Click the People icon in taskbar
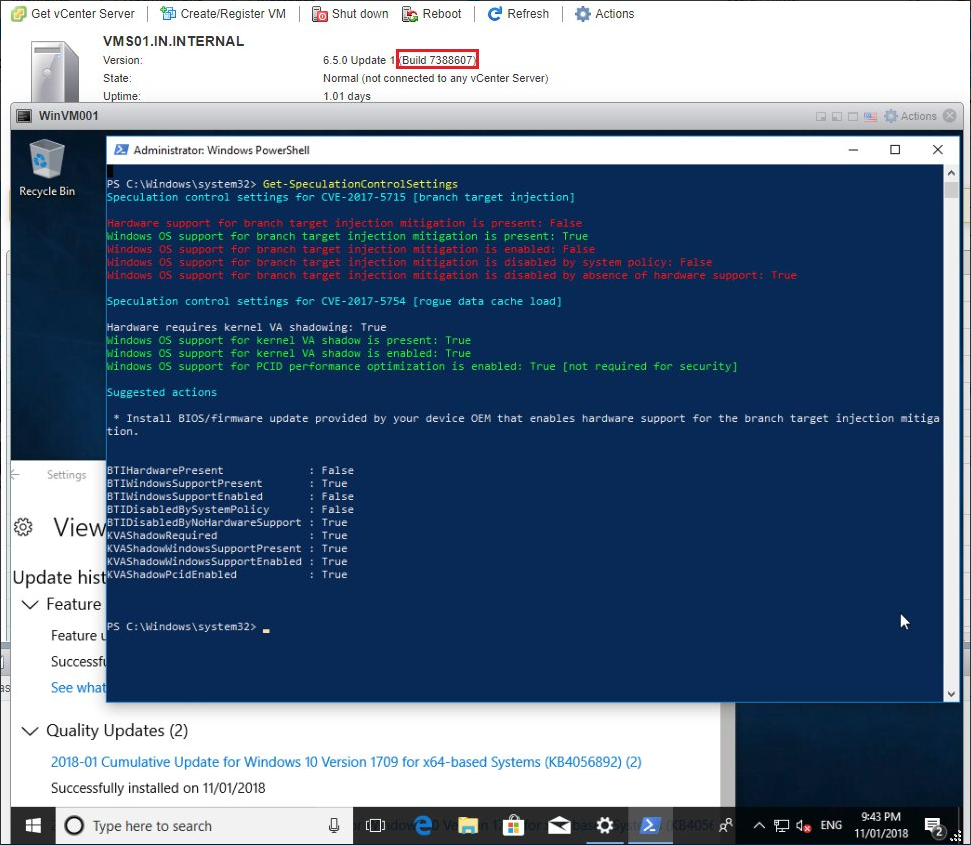 (726, 825)
